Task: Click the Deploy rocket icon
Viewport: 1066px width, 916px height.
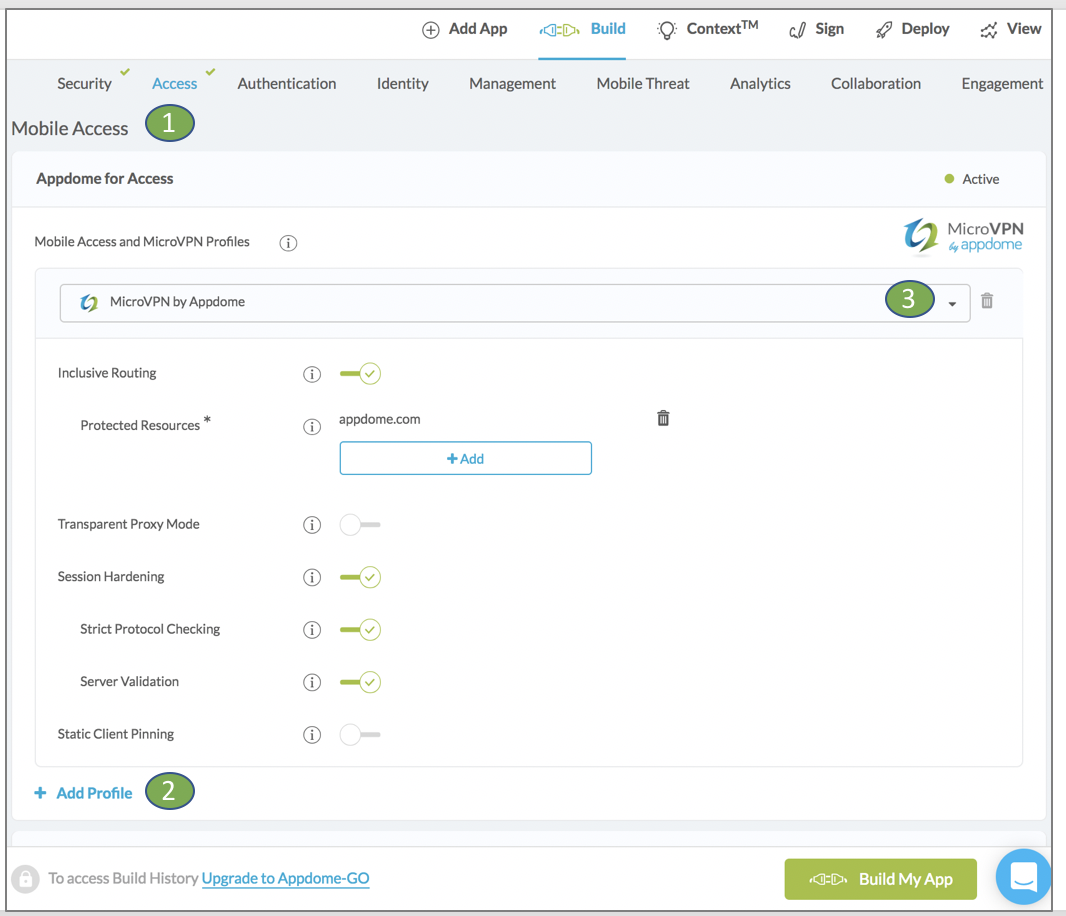Action: tap(884, 30)
